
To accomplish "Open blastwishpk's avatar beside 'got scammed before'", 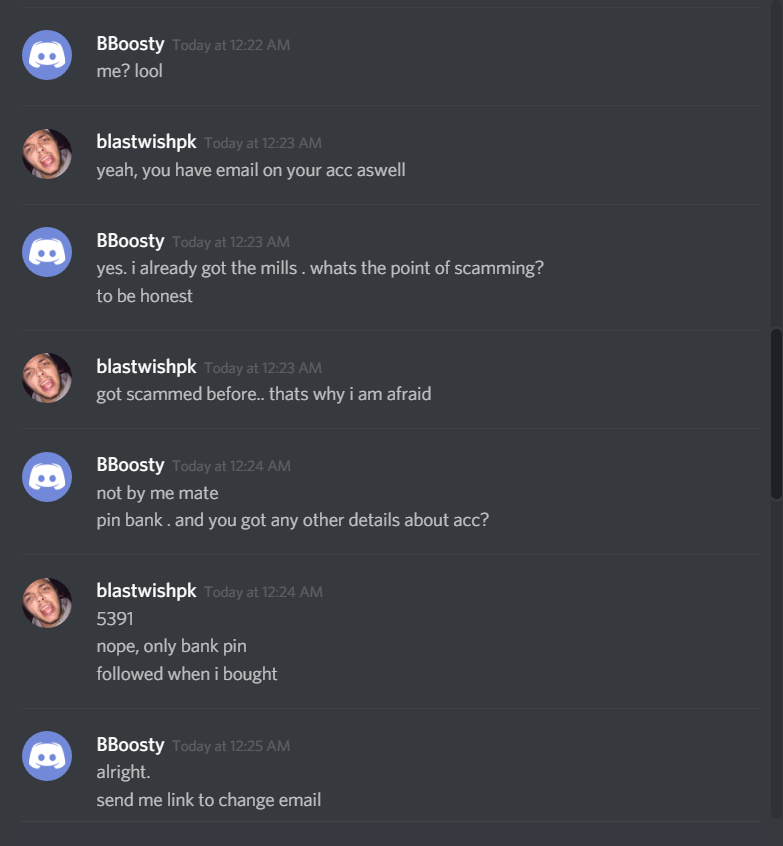I will pyautogui.click(x=47, y=378).
